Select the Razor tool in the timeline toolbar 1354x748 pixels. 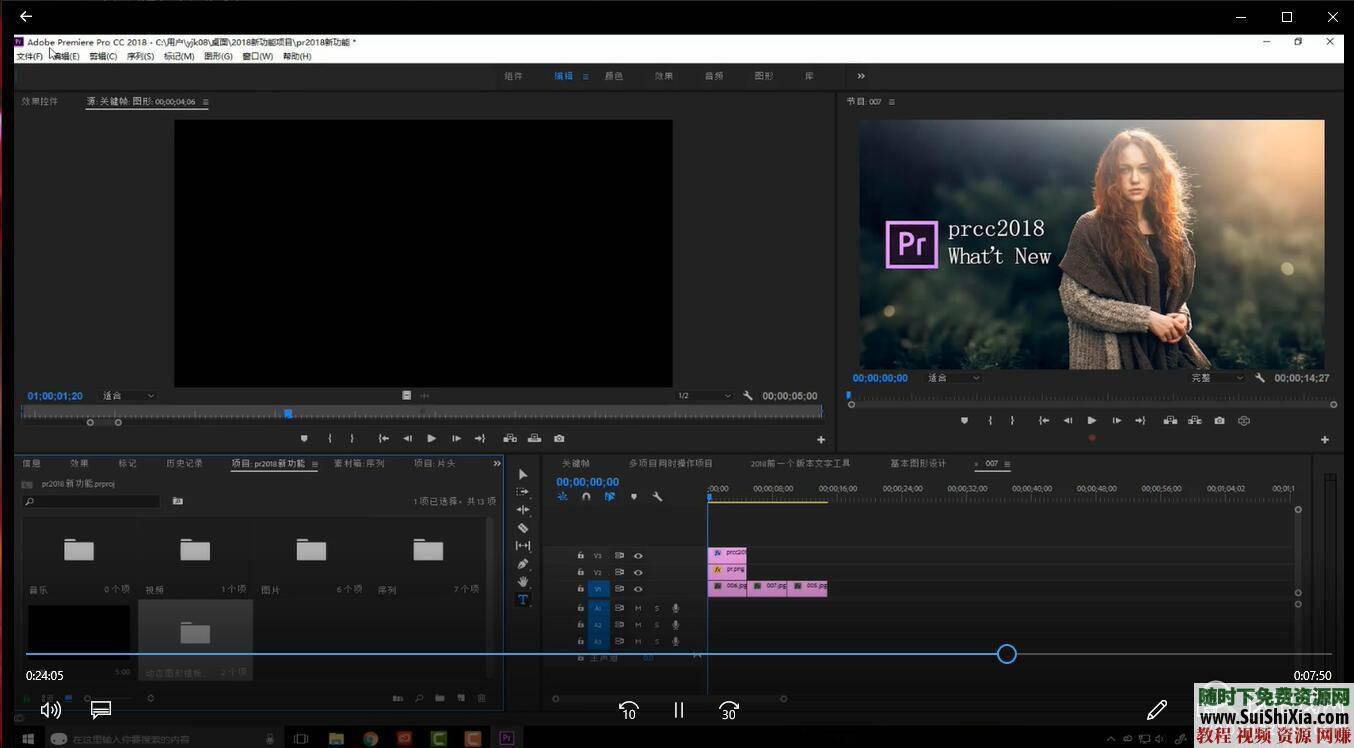click(521, 526)
